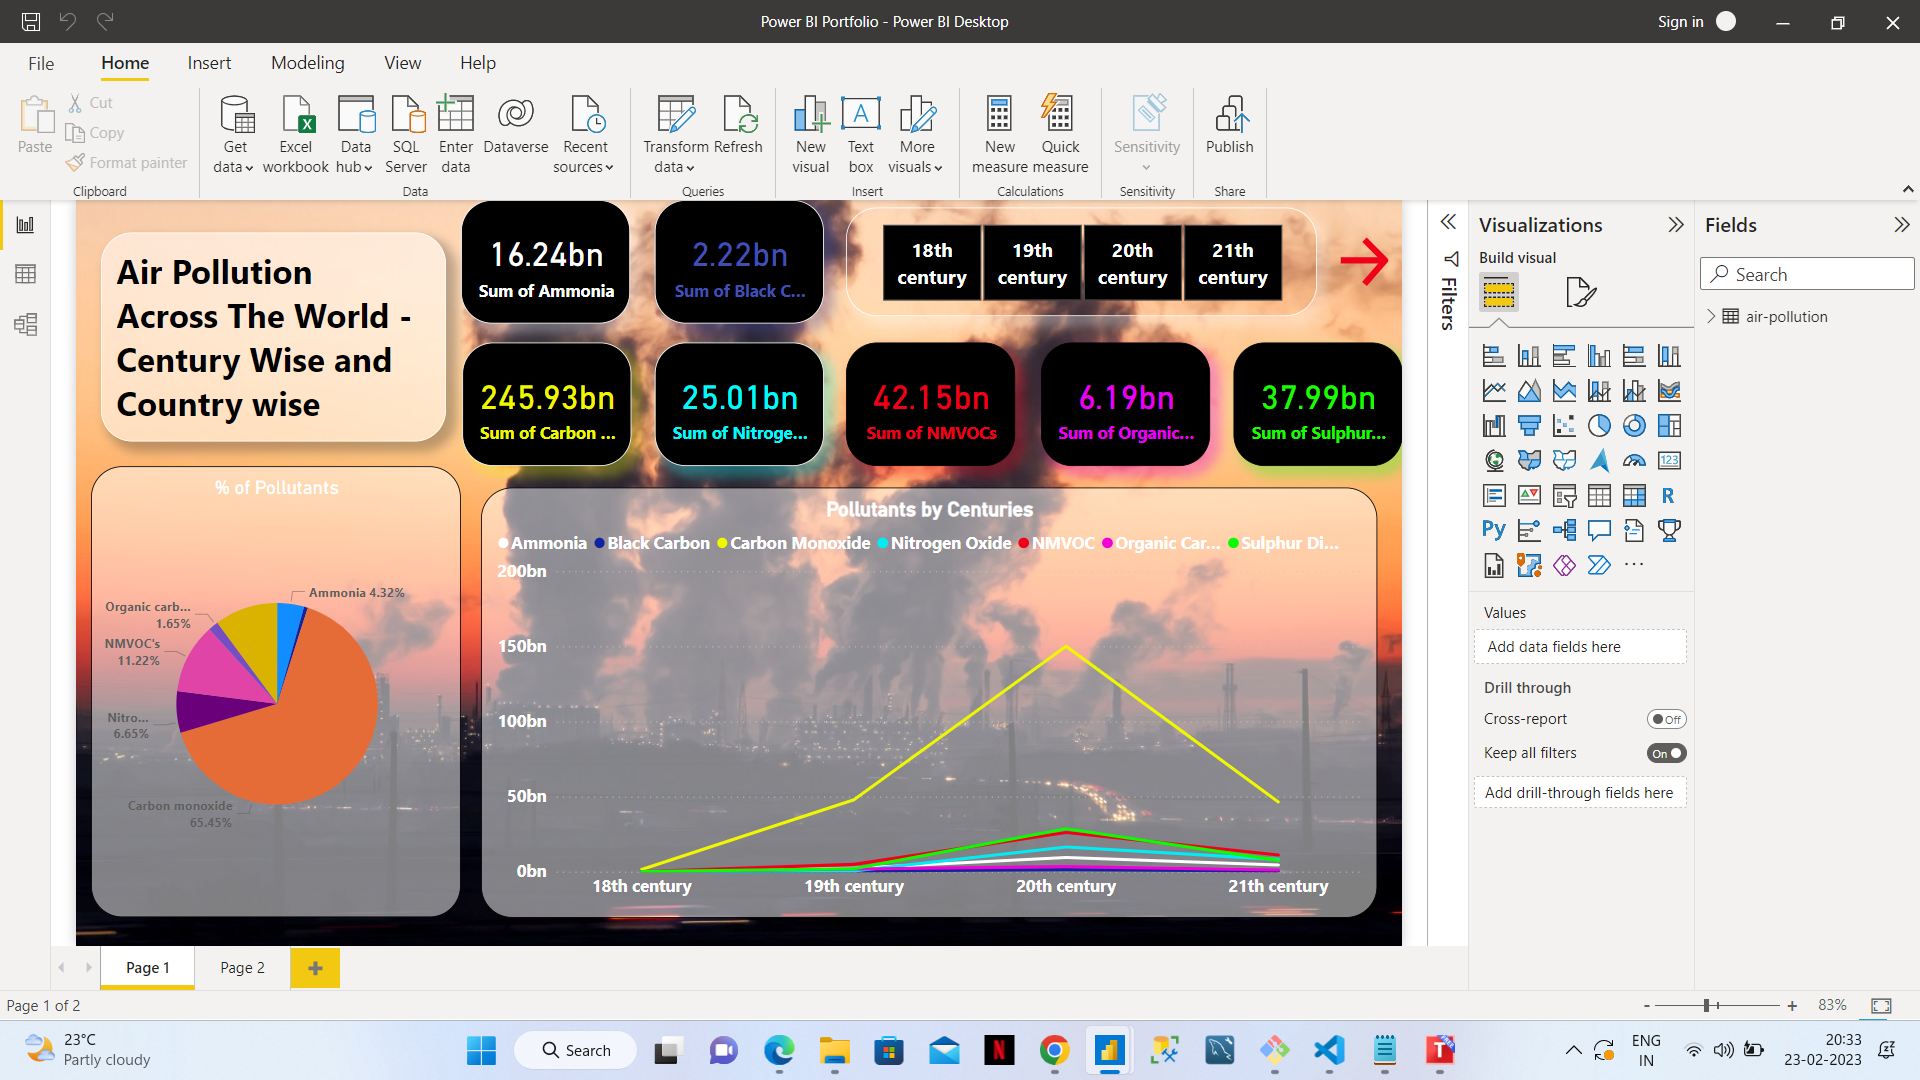Insert a Python visual
The height and width of the screenshot is (1080, 1920).
1494,530
